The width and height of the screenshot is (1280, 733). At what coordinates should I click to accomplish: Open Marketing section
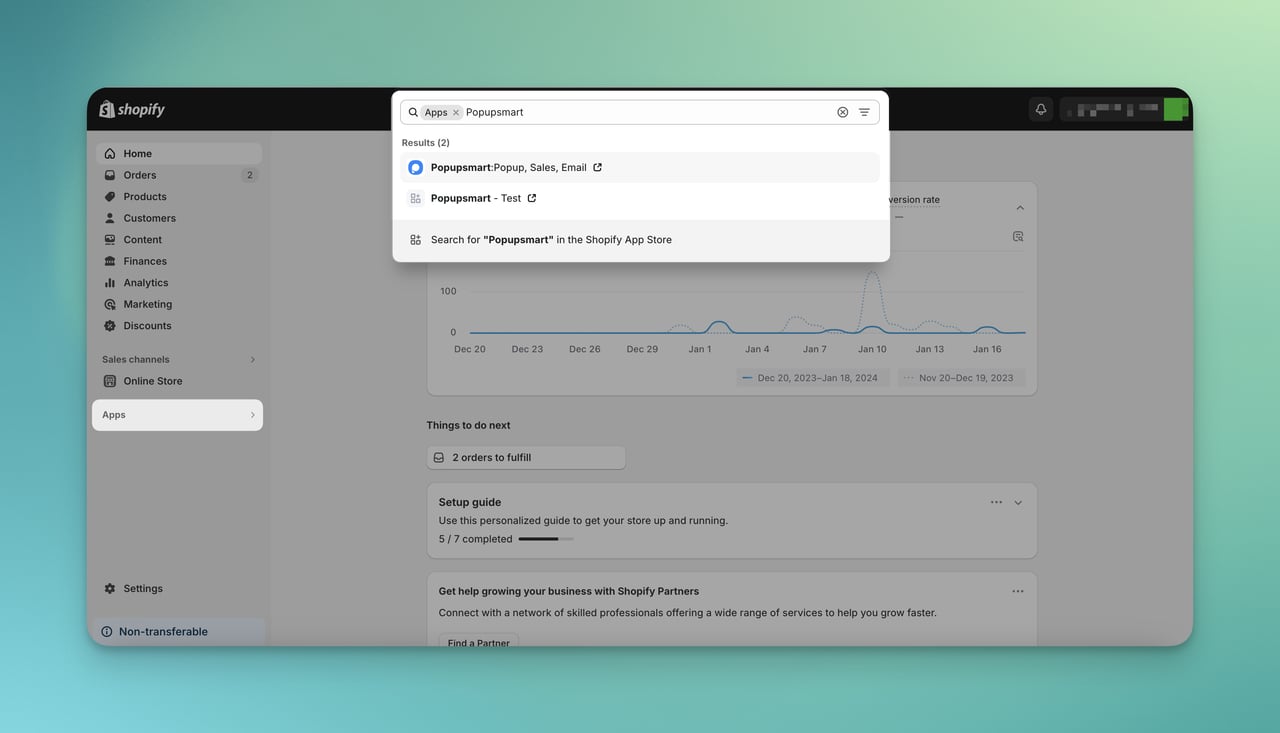pos(179,304)
